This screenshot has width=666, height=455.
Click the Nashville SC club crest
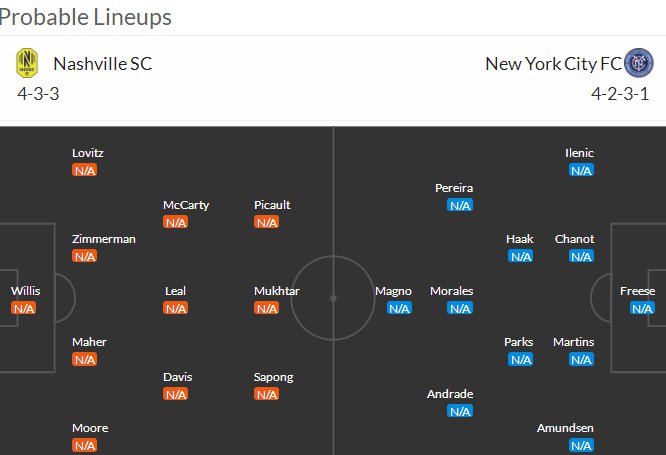[27, 64]
